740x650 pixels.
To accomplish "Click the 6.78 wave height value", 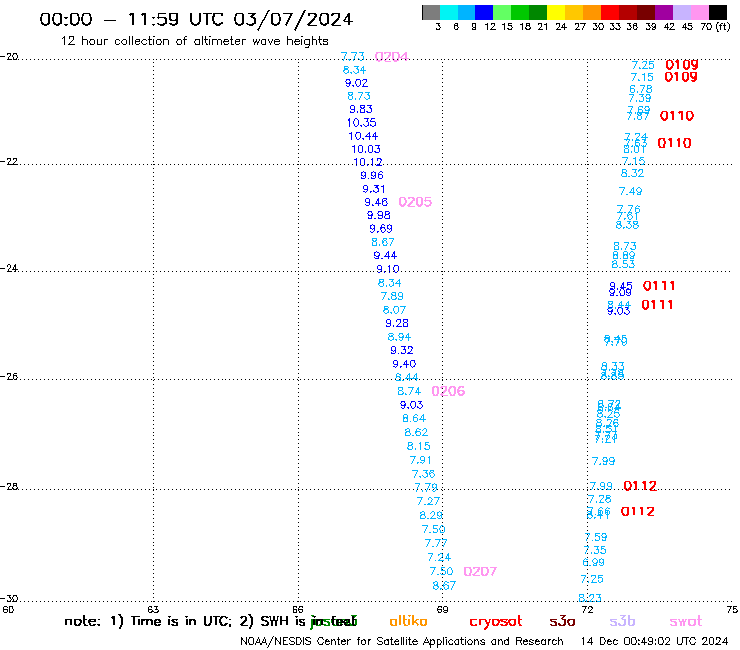I will tap(641, 89).
